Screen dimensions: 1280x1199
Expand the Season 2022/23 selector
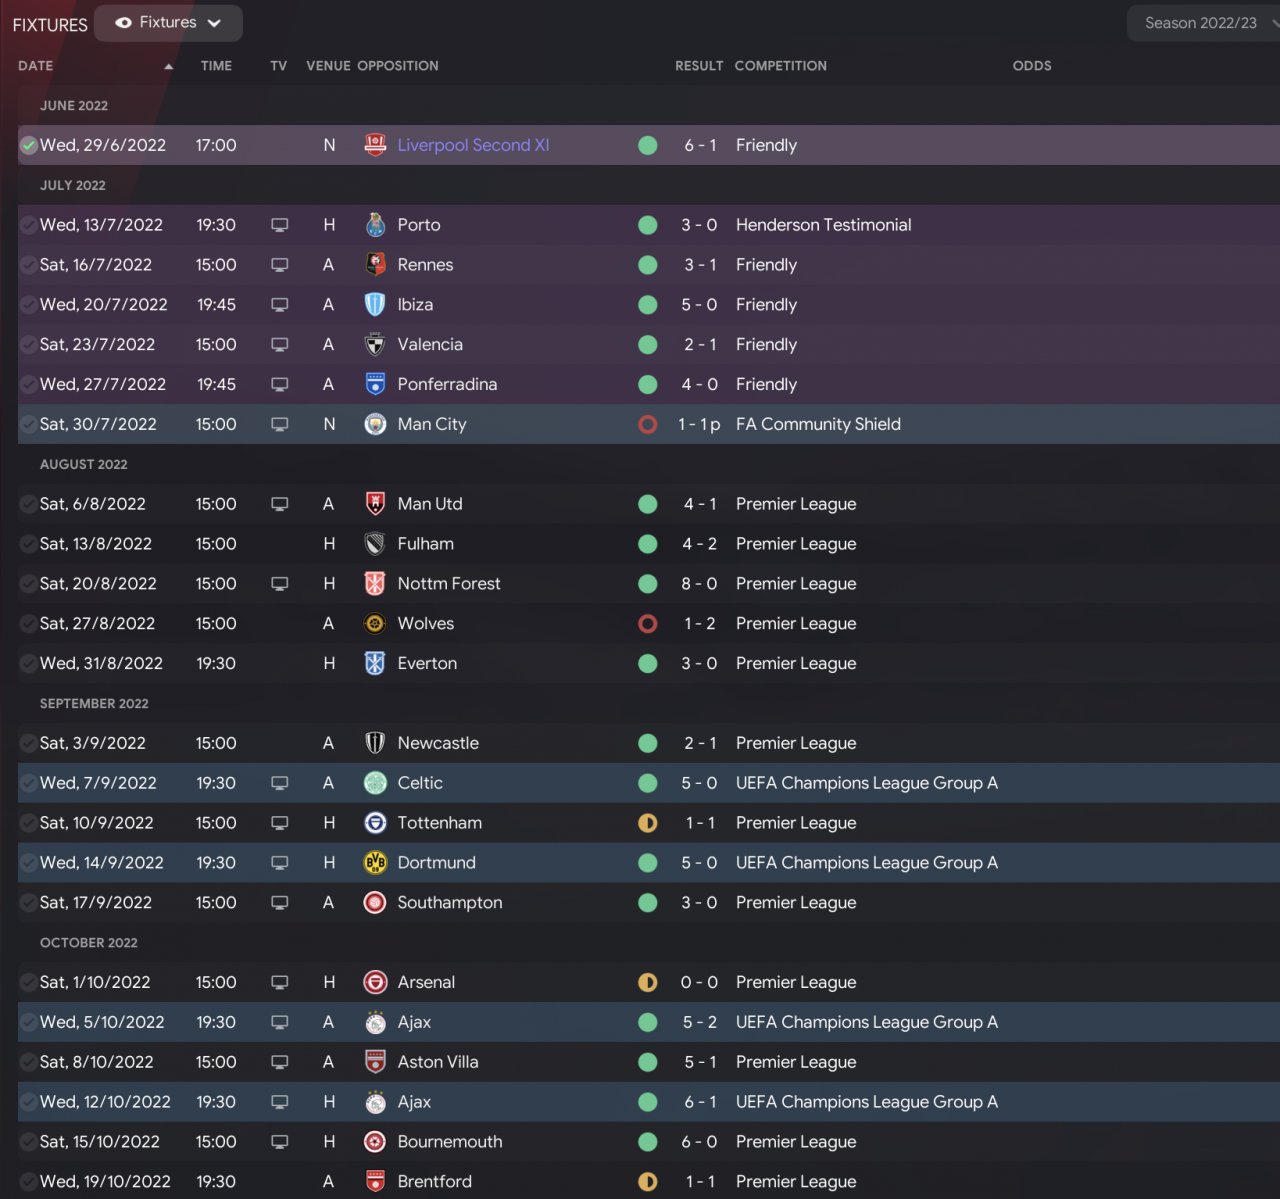point(1203,23)
